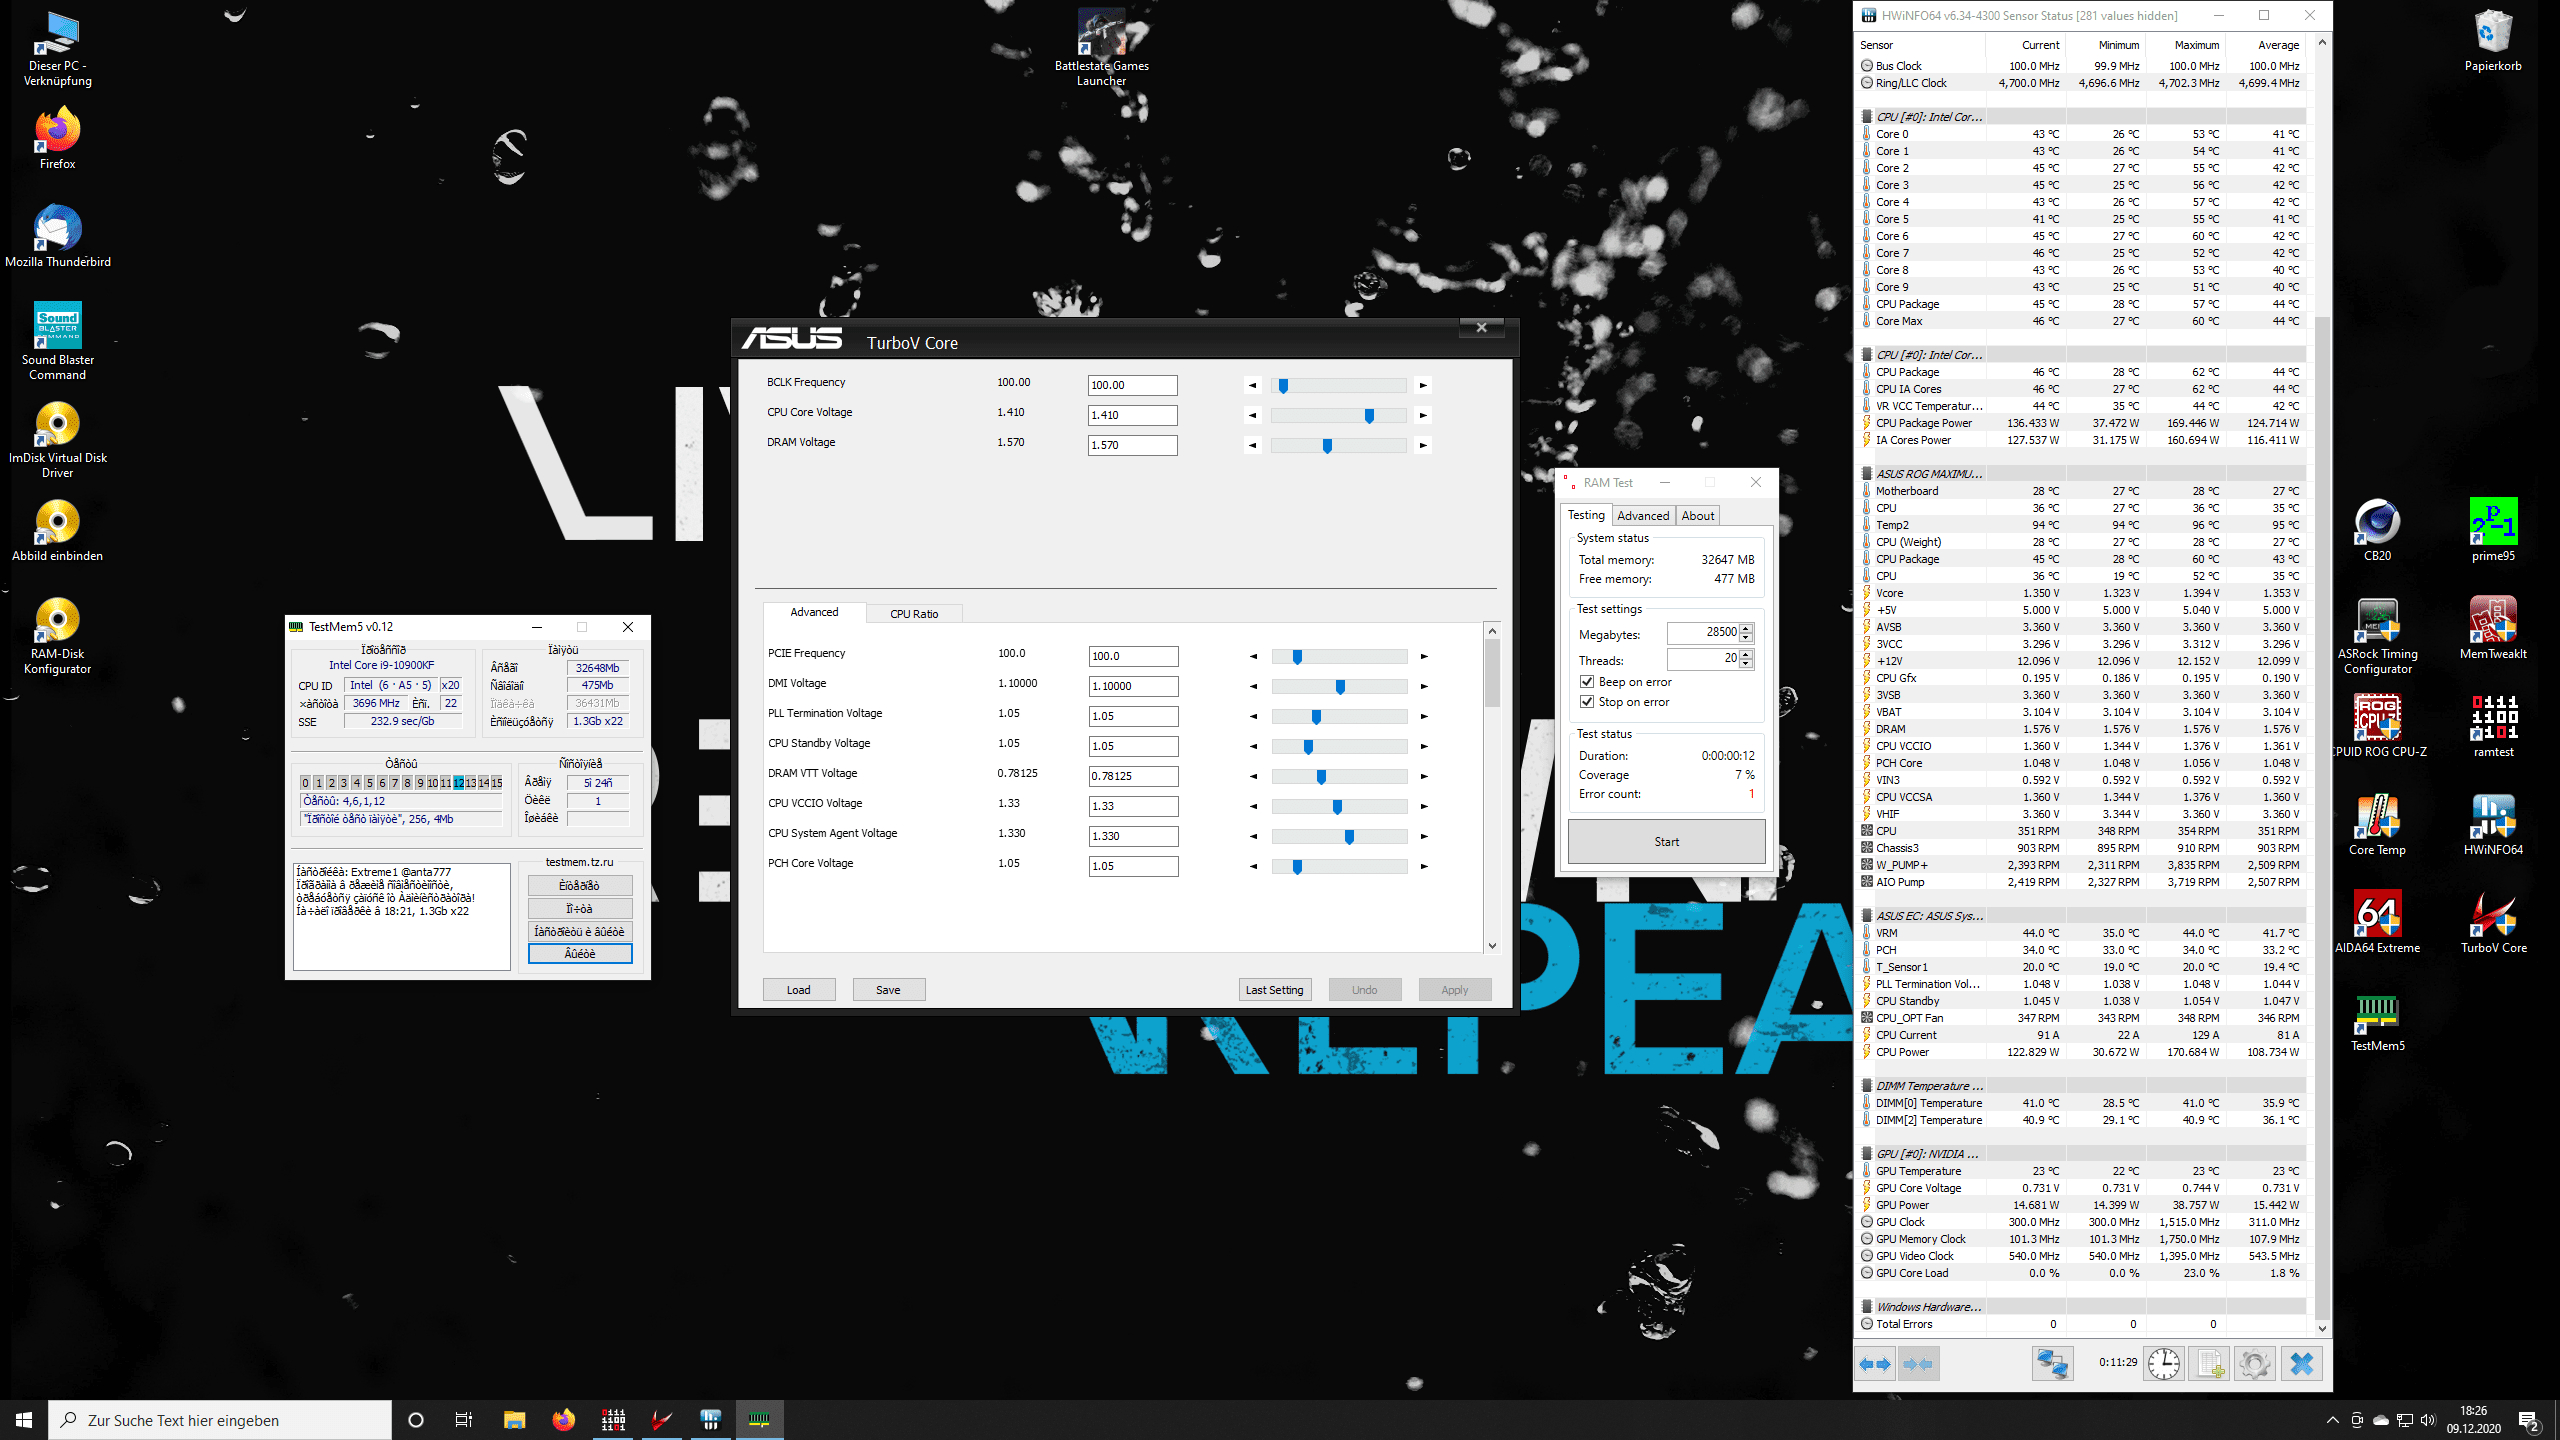This screenshot has width=2560, height=1440.
Task: Open Papierkorb recycle bin
Action: 2493,40
